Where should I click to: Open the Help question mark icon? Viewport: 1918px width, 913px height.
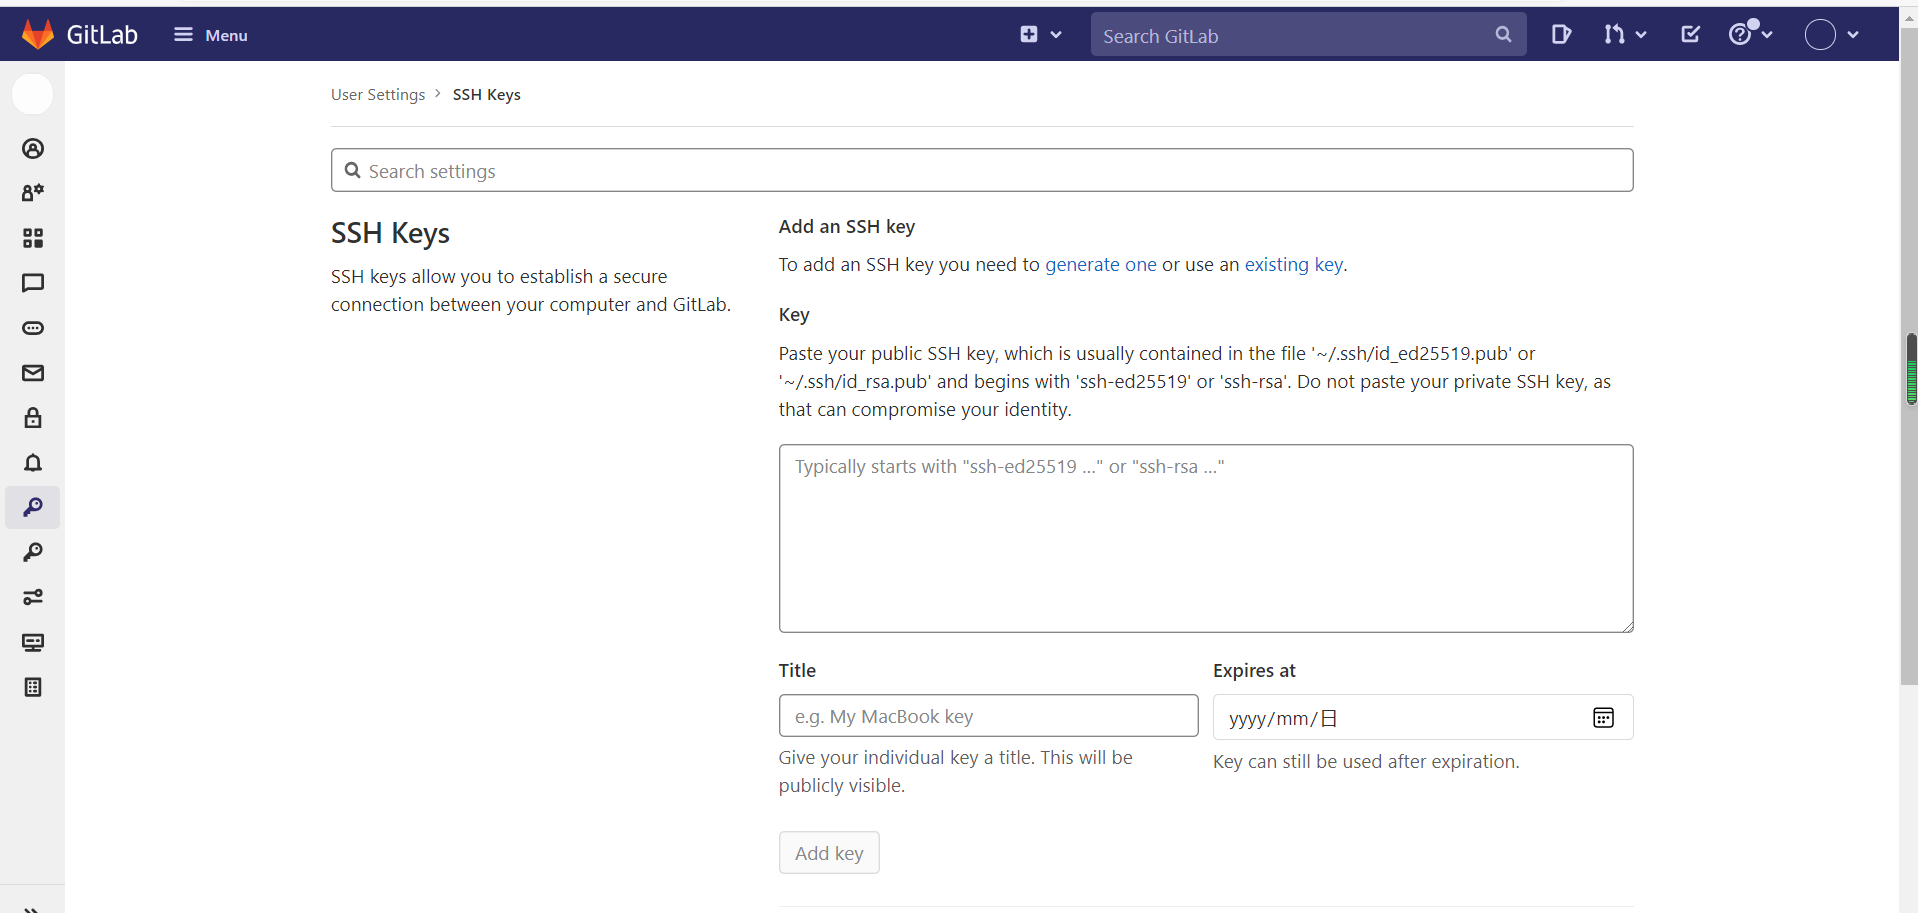(1740, 35)
